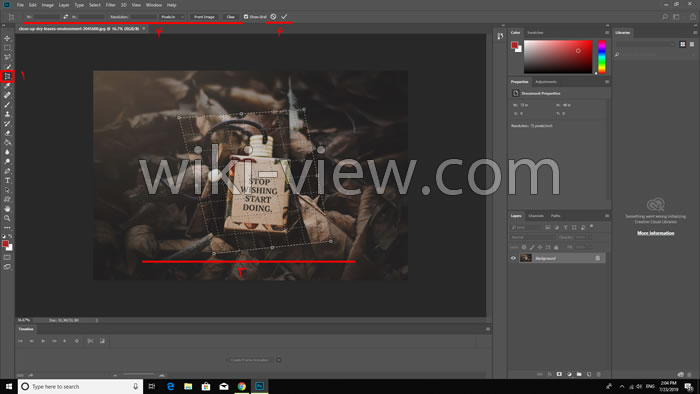Click the rainbow hue slider in Color panel
Image resolution: width=700 pixels, height=394 pixels.
[x=602, y=57]
